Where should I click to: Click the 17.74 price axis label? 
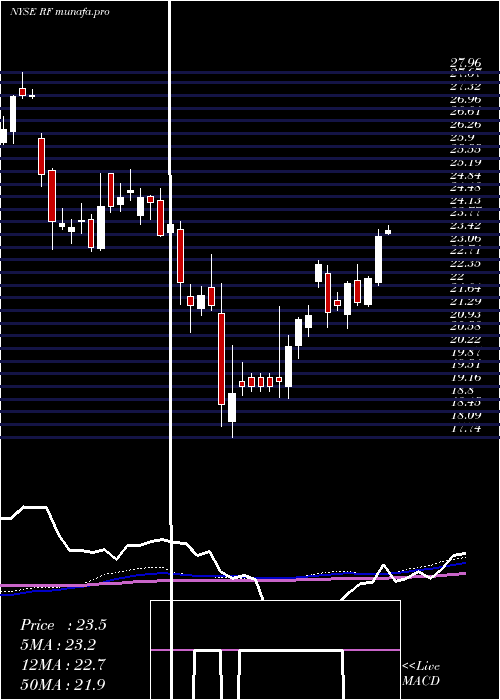[465, 429]
